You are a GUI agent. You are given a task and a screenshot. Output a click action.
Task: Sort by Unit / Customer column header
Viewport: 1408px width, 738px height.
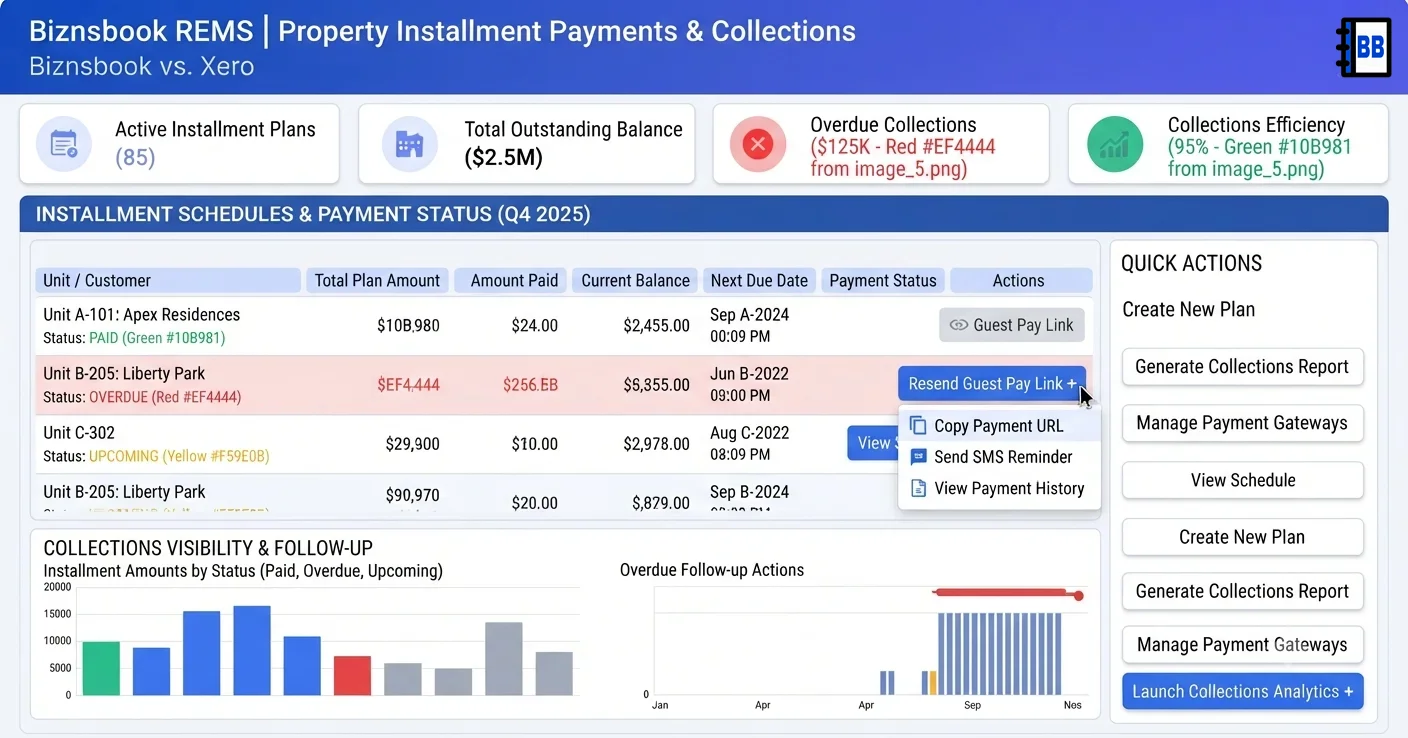pyautogui.click(x=168, y=281)
